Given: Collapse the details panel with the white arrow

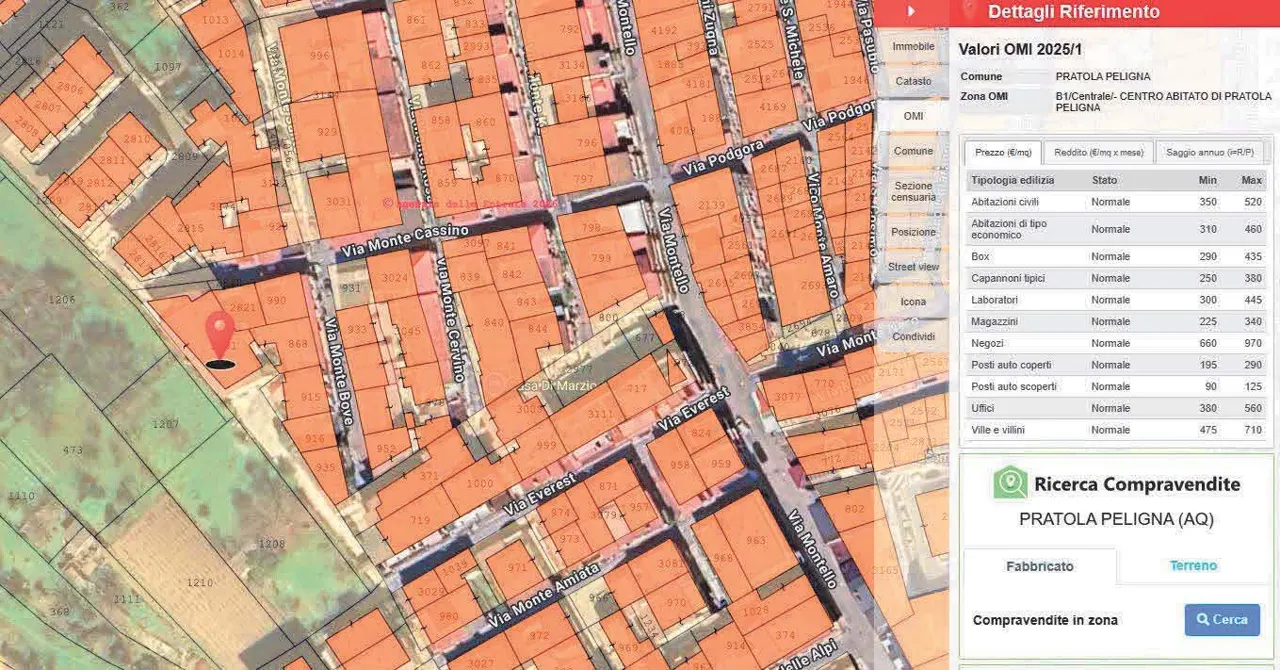Looking at the screenshot, I should click(911, 12).
